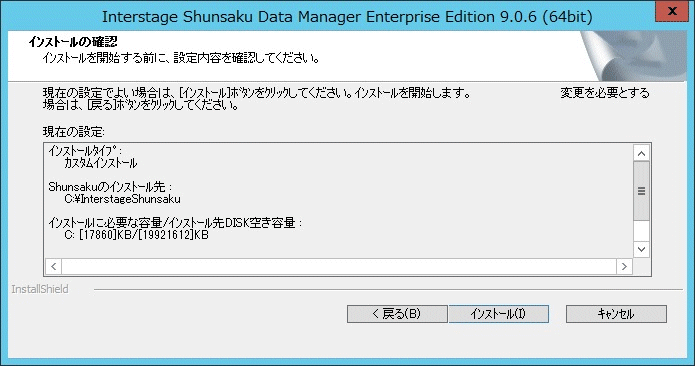Click the horizontal scroll-right arrow
The height and width of the screenshot is (366, 695).
(x=624, y=266)
